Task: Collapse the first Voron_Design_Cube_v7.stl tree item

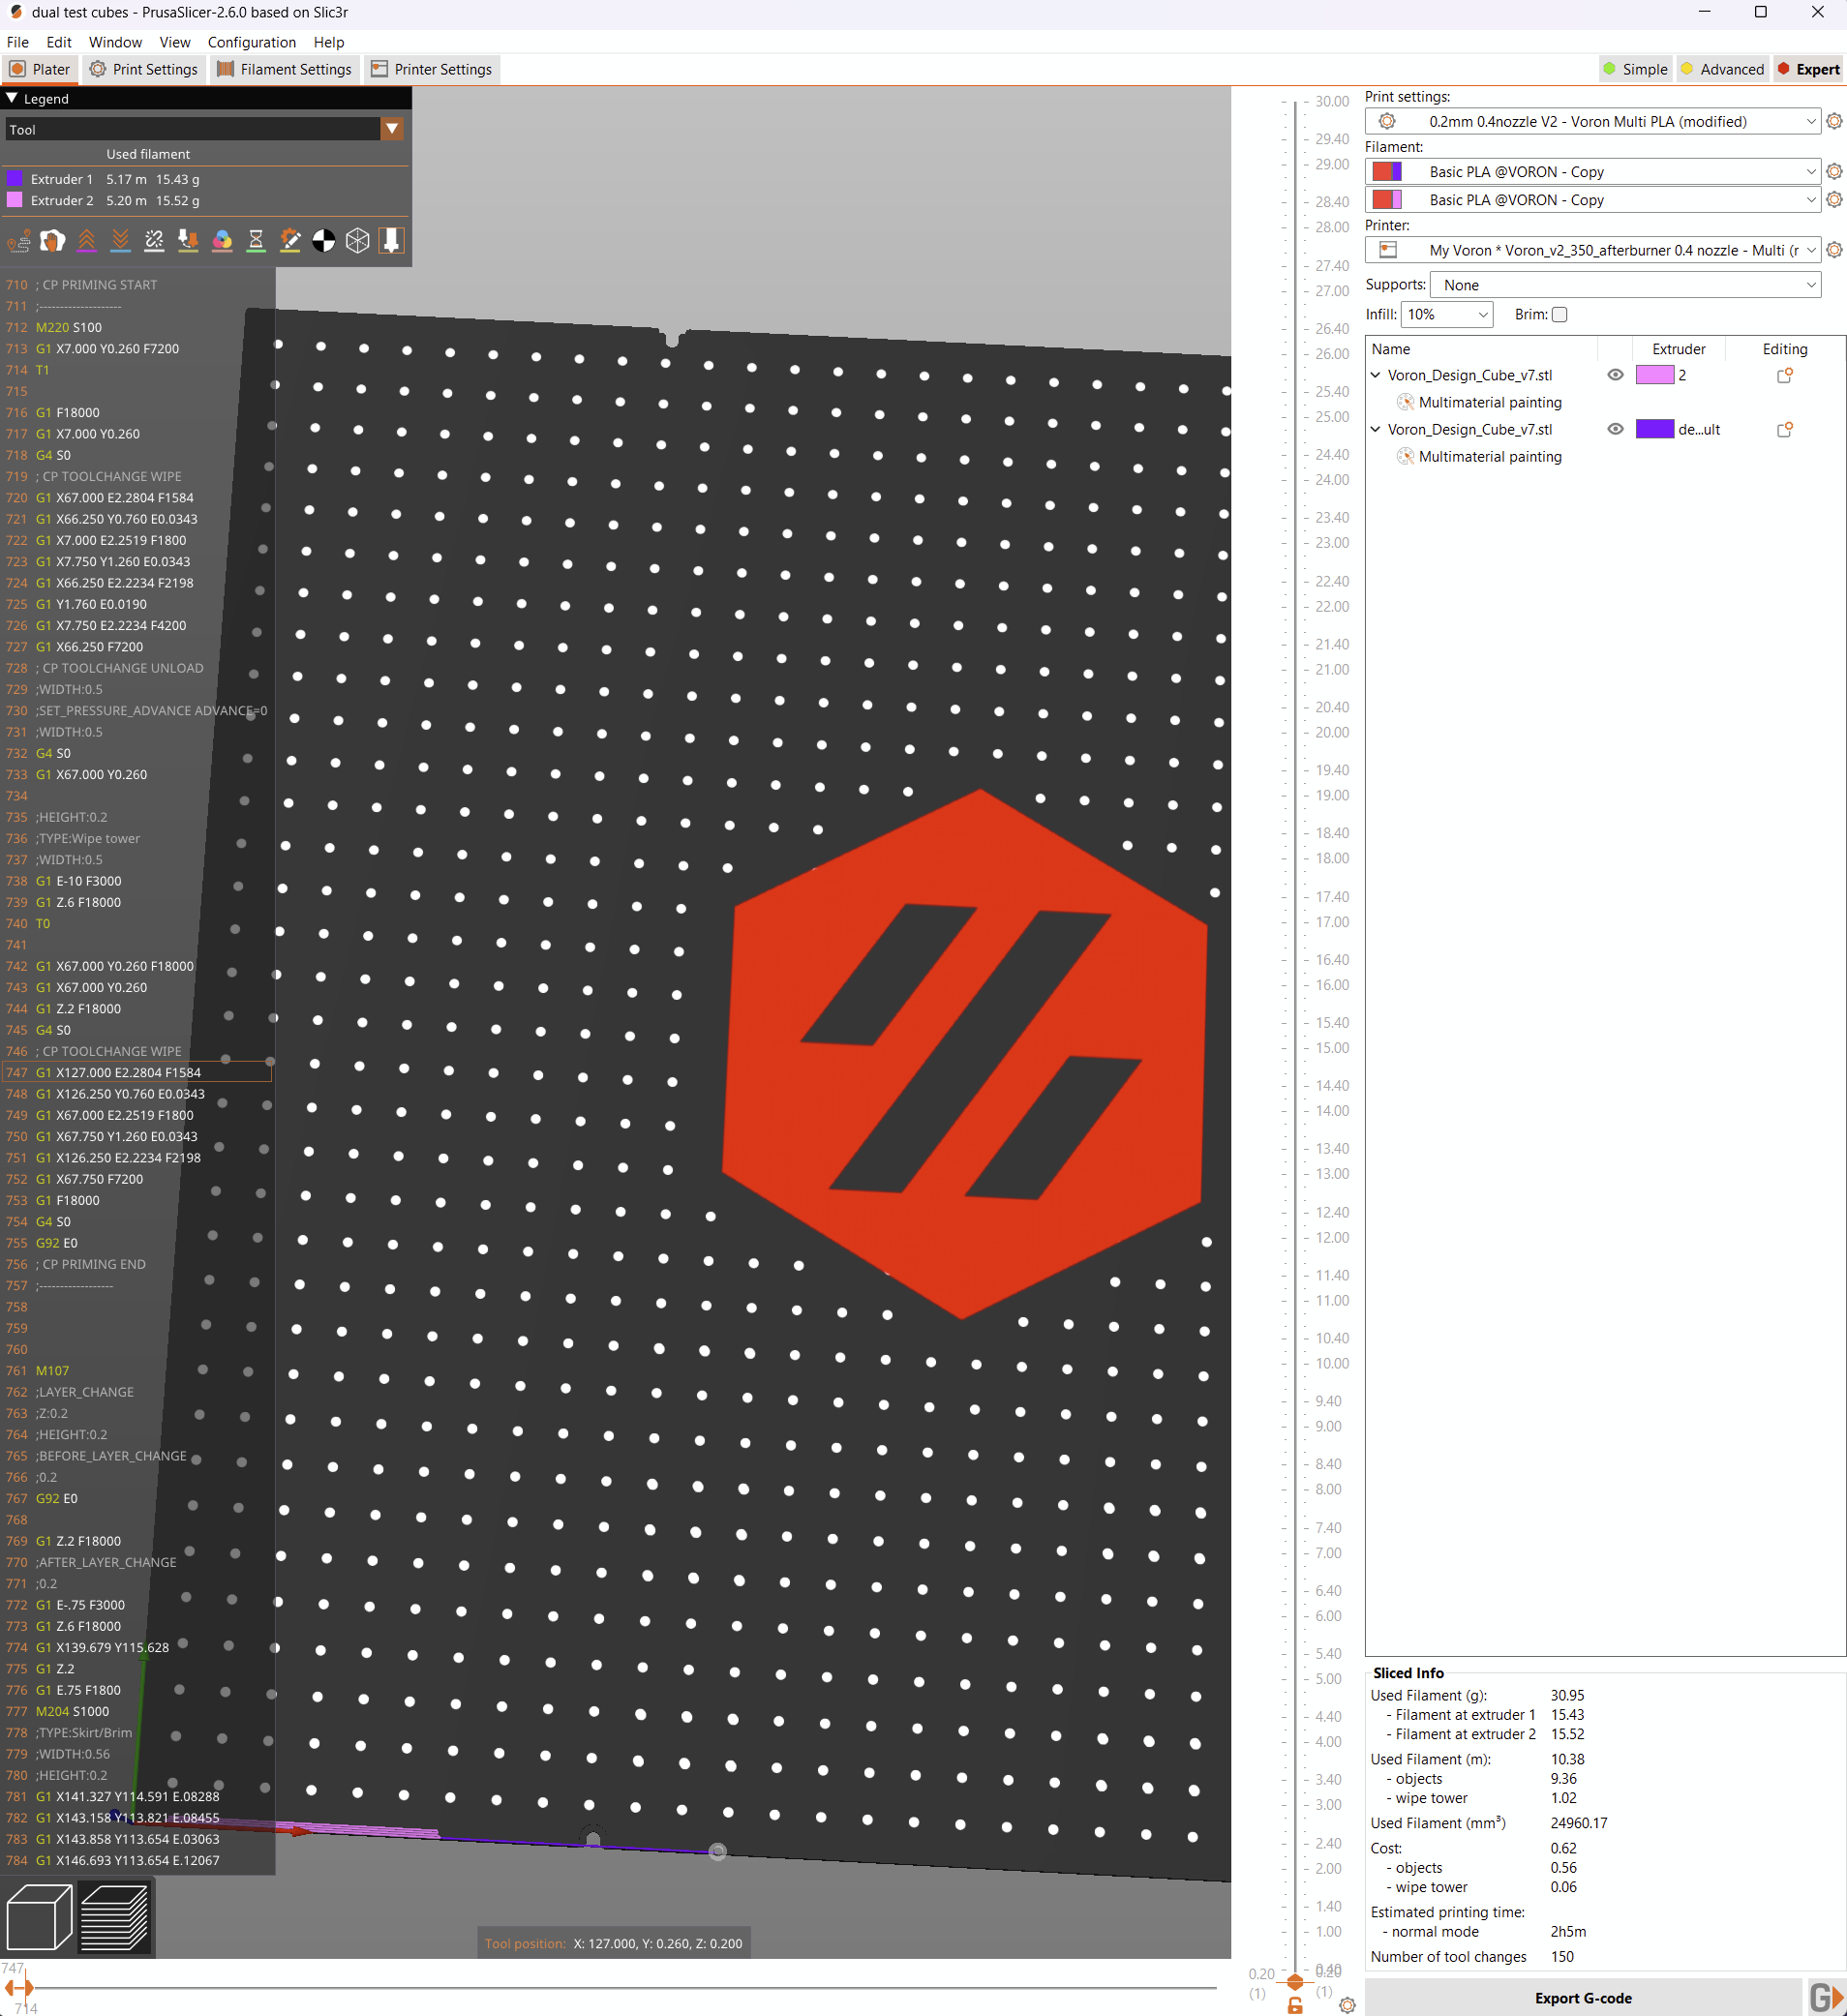Action: (x=1374, y=375)
